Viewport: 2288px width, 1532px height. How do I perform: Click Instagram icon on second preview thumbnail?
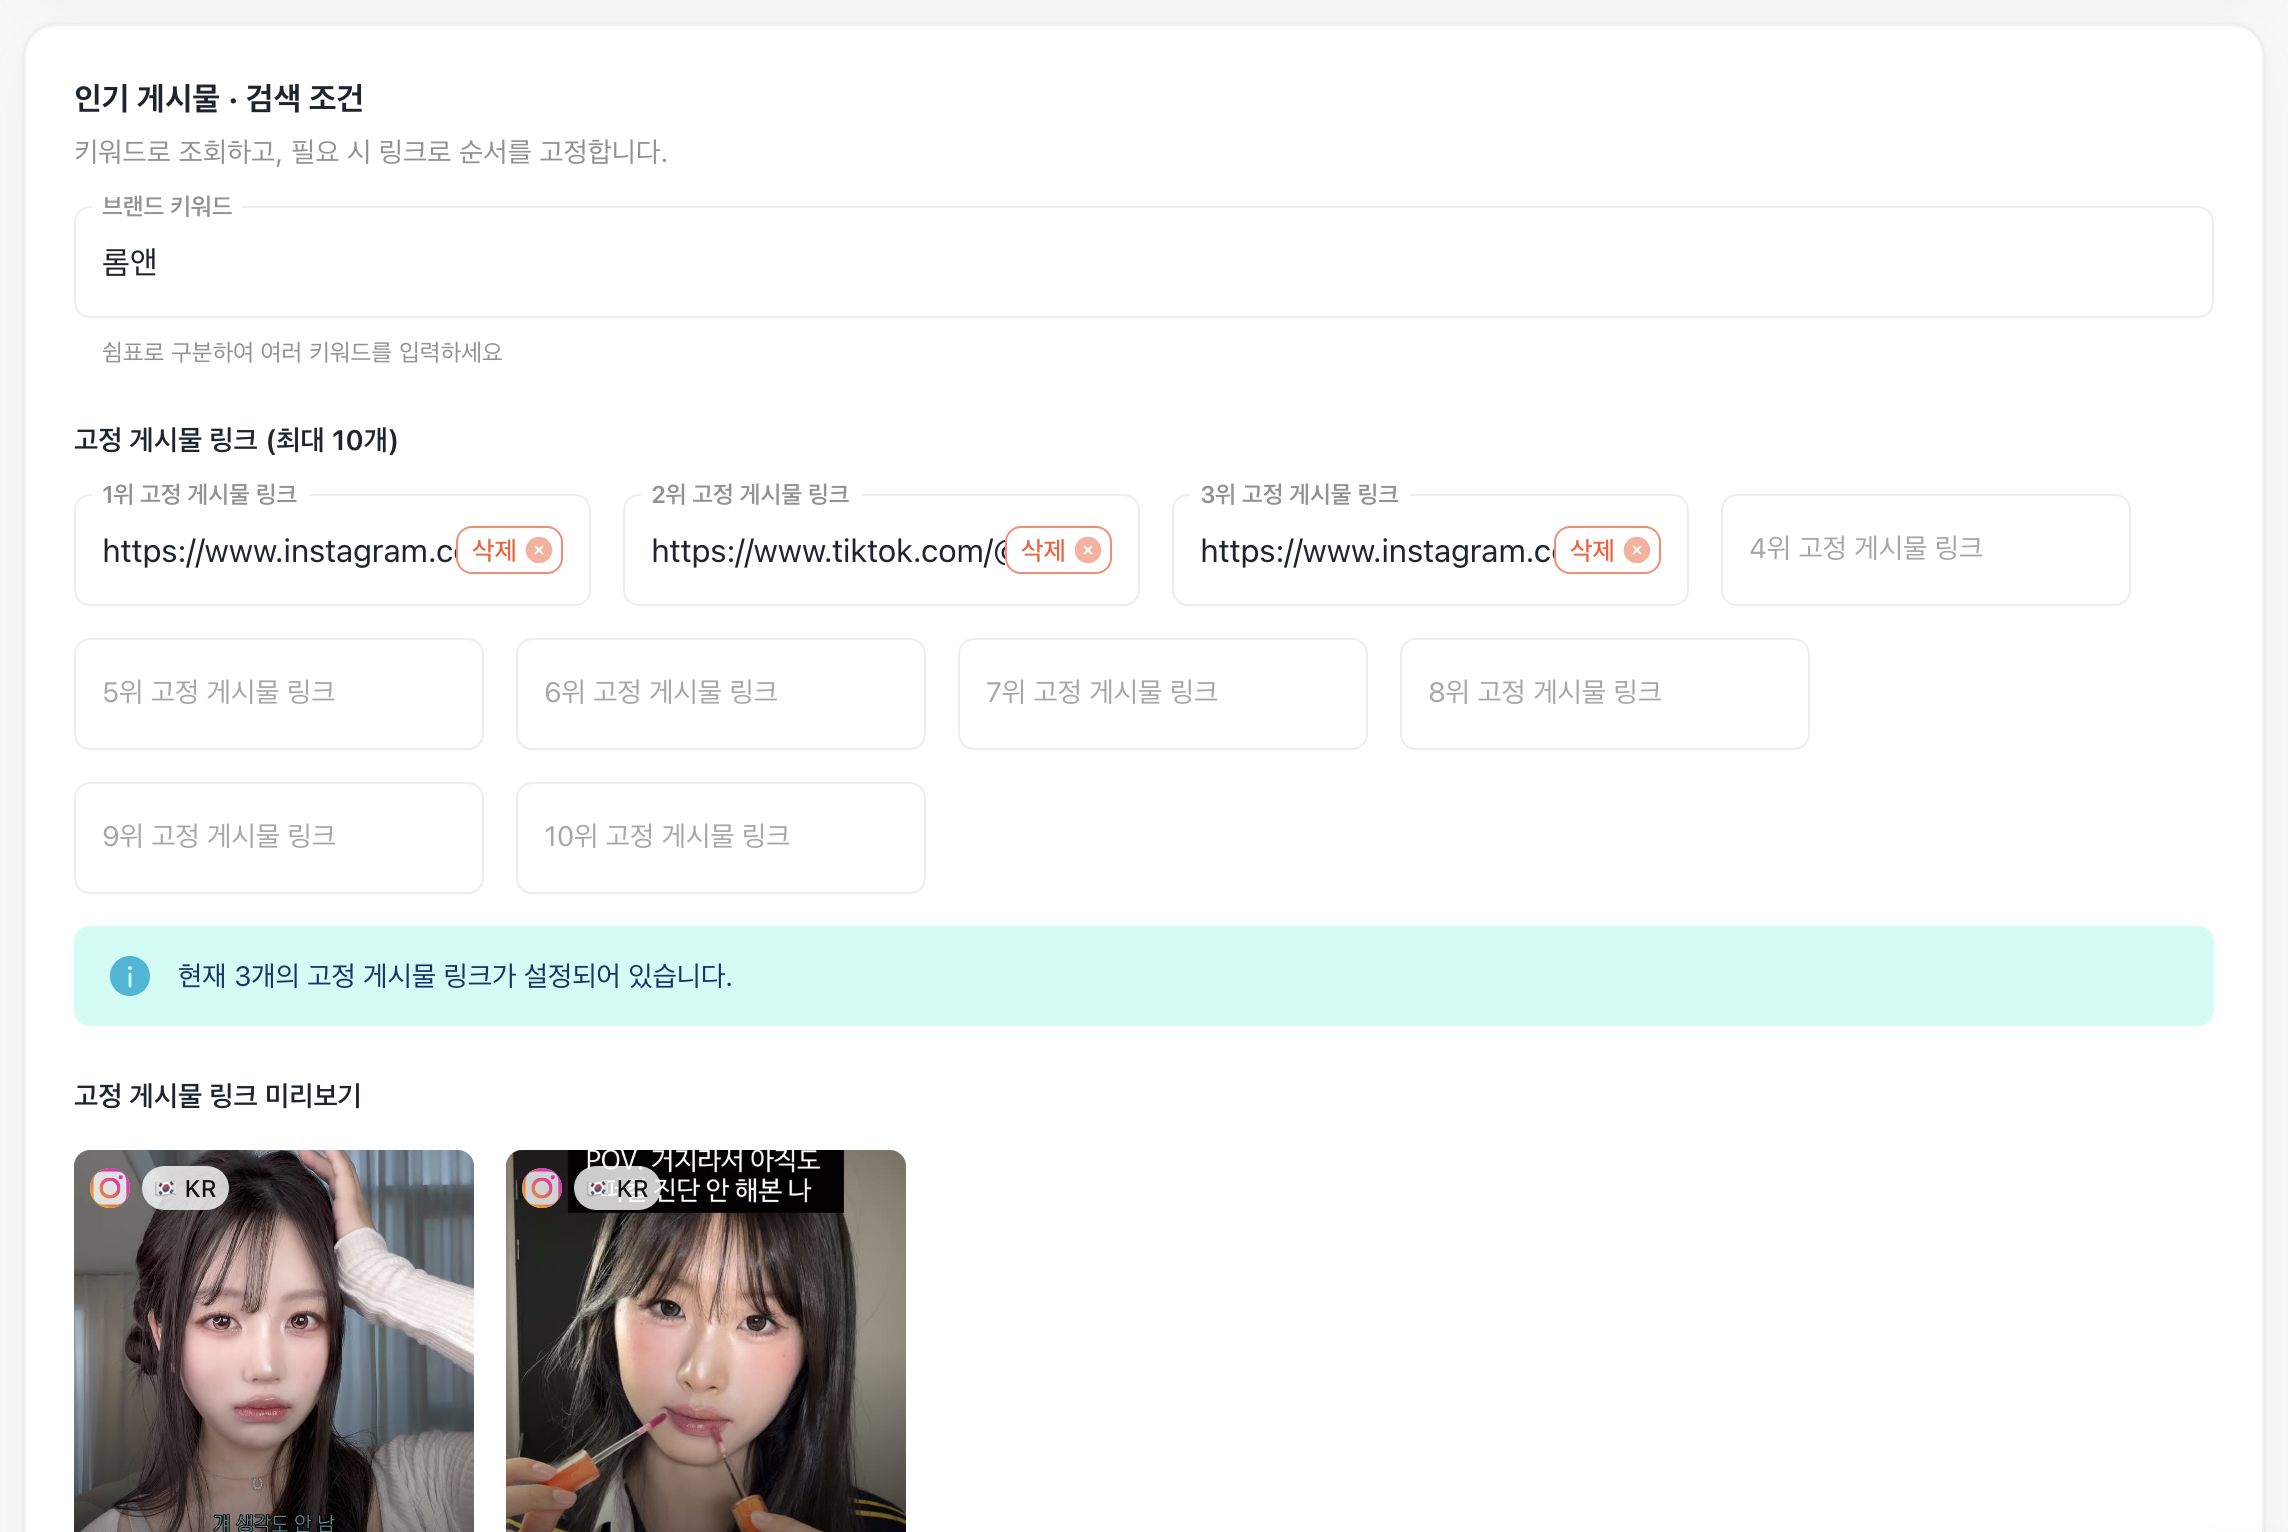(542, 1188)
